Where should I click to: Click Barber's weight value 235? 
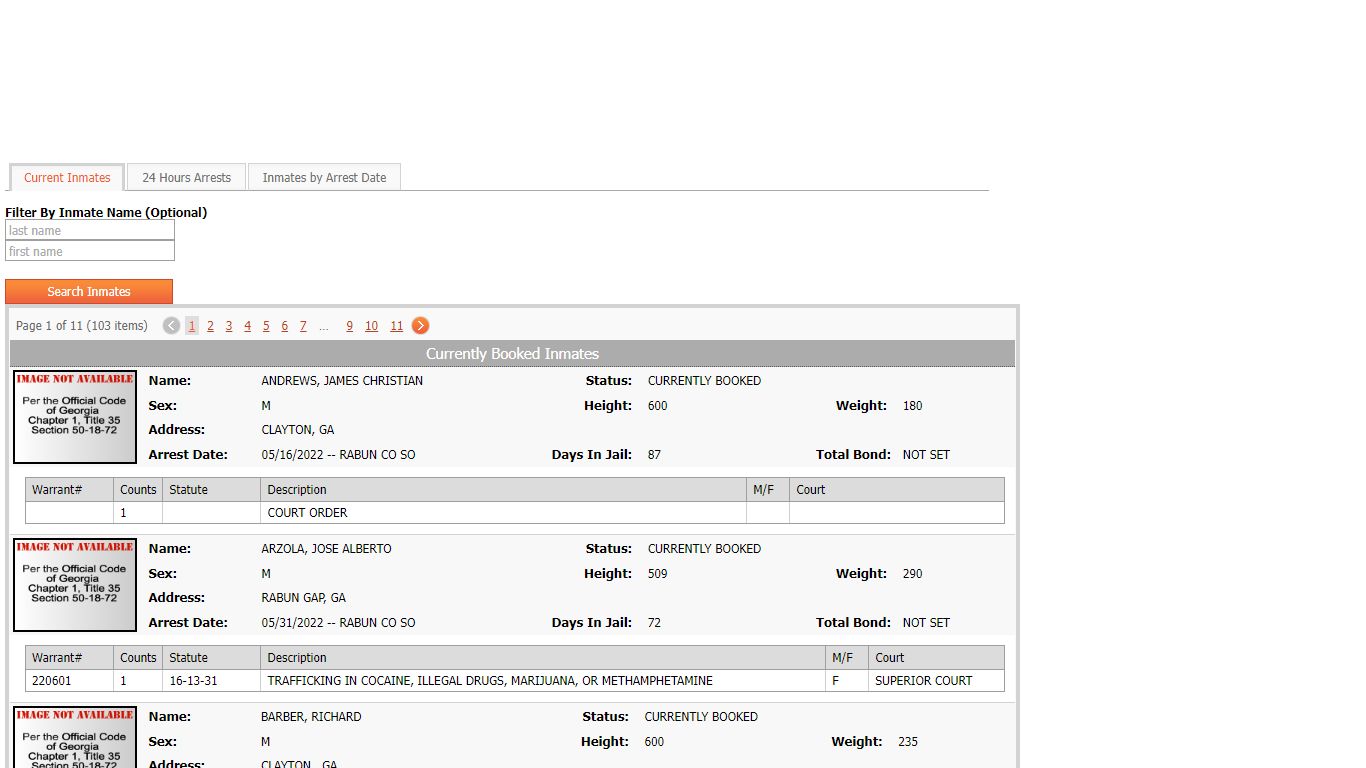(908, 742)
